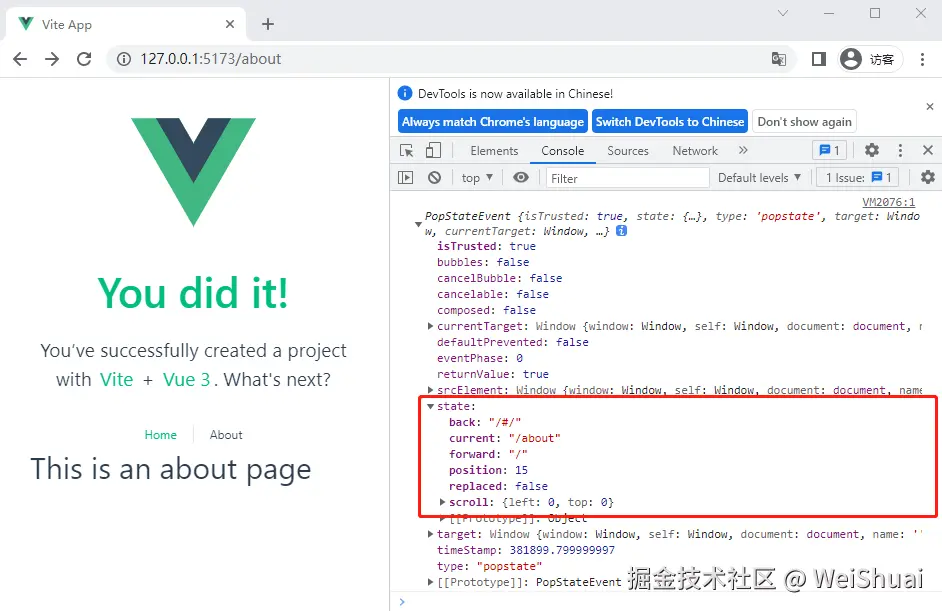The width and height of the screenshot is (942, 611).
Task: Collapse the state property
Action: [x=430, y=406]
